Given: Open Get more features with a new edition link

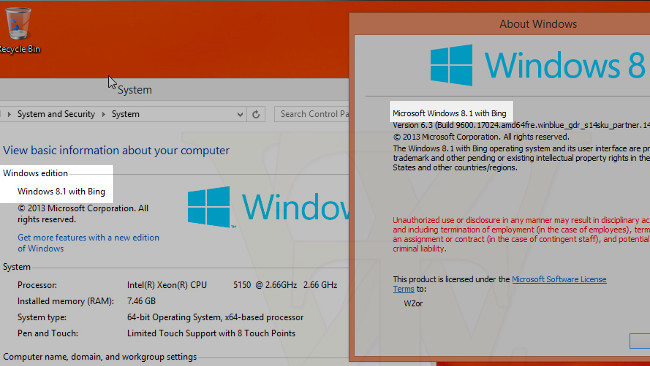Looking at the screenshot, I should click(88, 243).
